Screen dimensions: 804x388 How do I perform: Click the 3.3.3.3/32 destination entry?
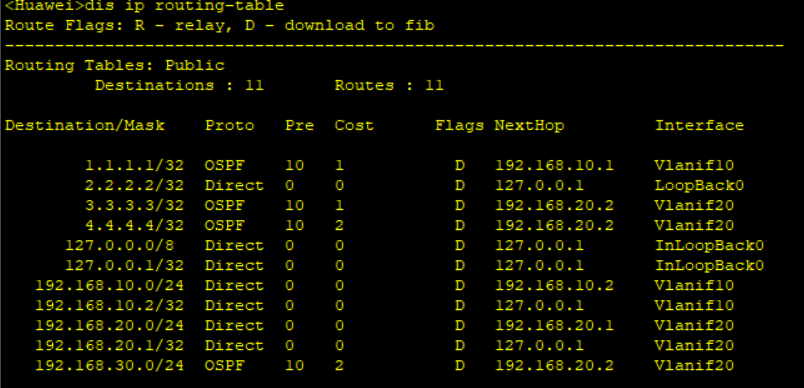tap(134, 206)
